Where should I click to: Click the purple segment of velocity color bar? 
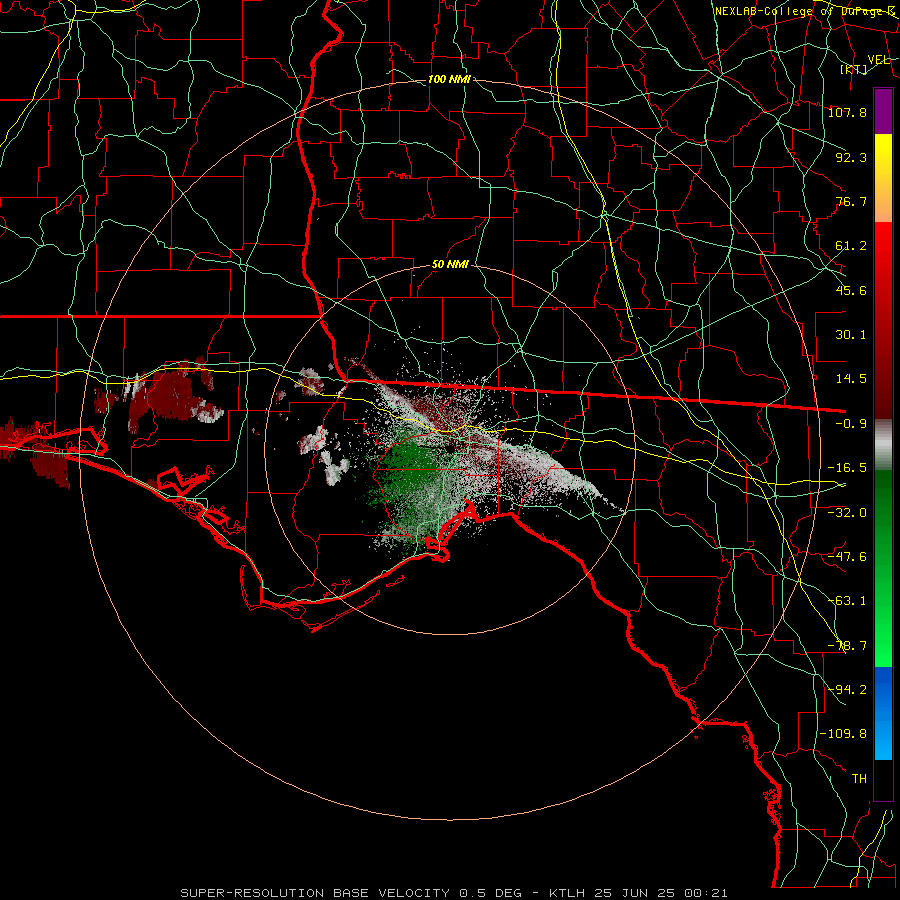(x=883, y=111)
